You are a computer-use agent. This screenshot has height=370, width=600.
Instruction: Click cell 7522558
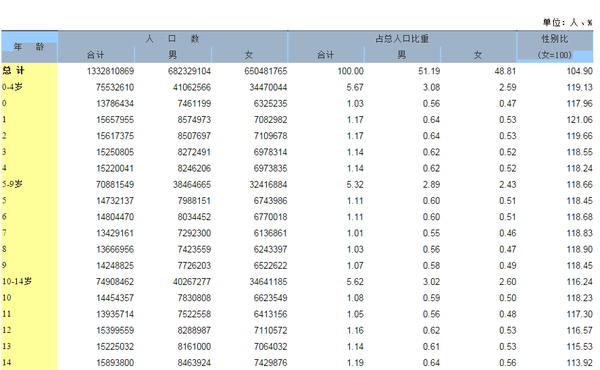194,314
